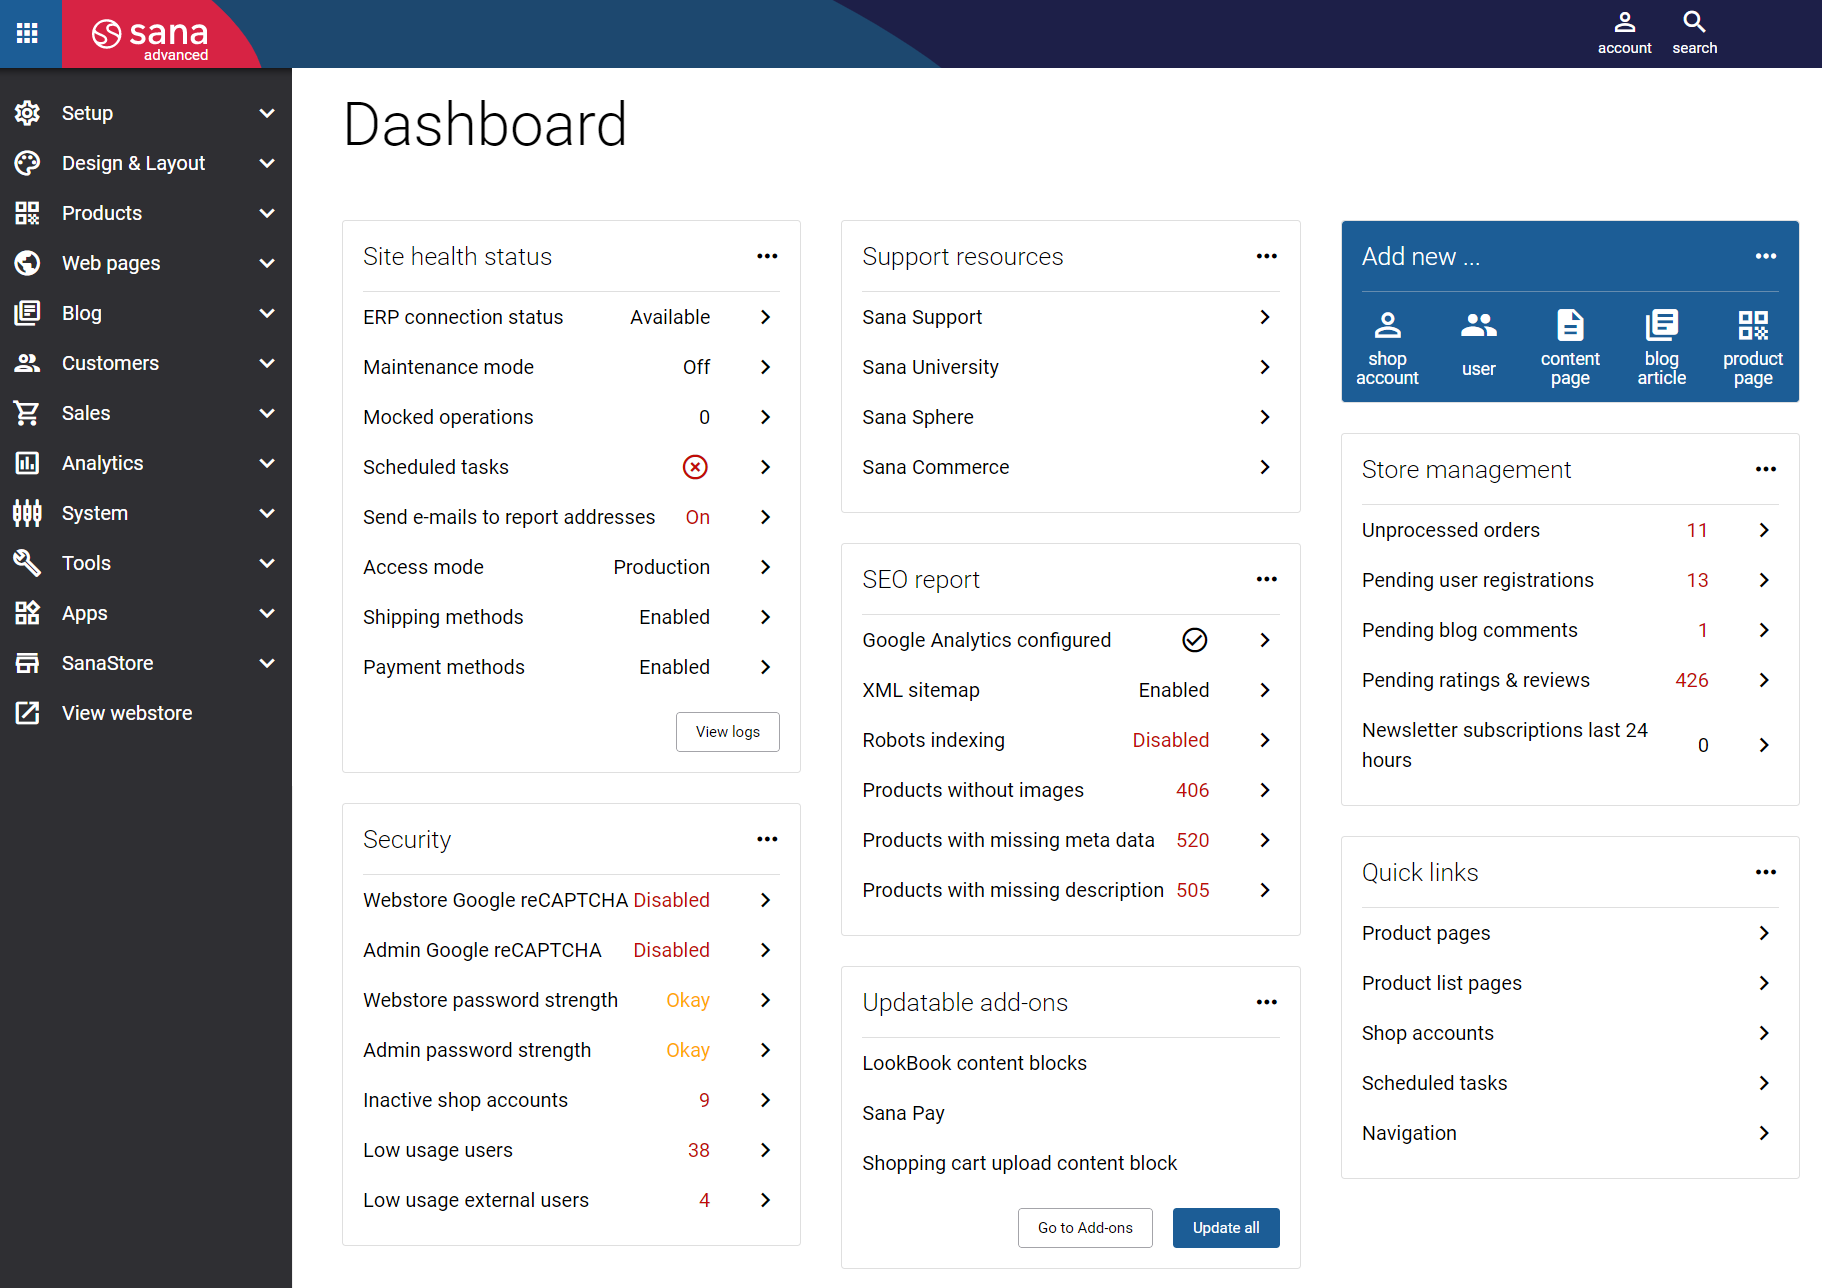Viewport: 1822px width, 1288px height.
Task: Select System menu item
Action: pos(146,513)
